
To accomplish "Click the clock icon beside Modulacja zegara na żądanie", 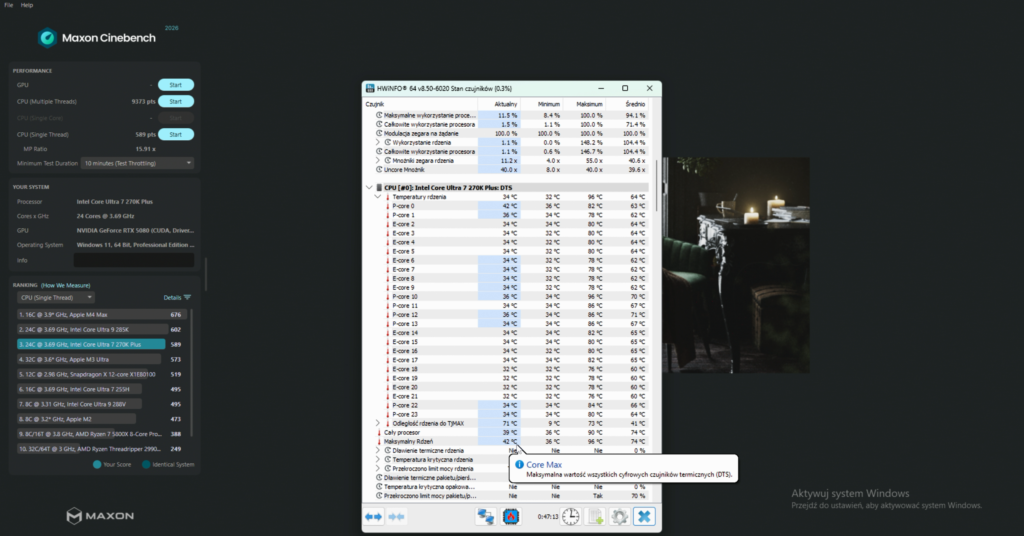I will tap(379, 133).
